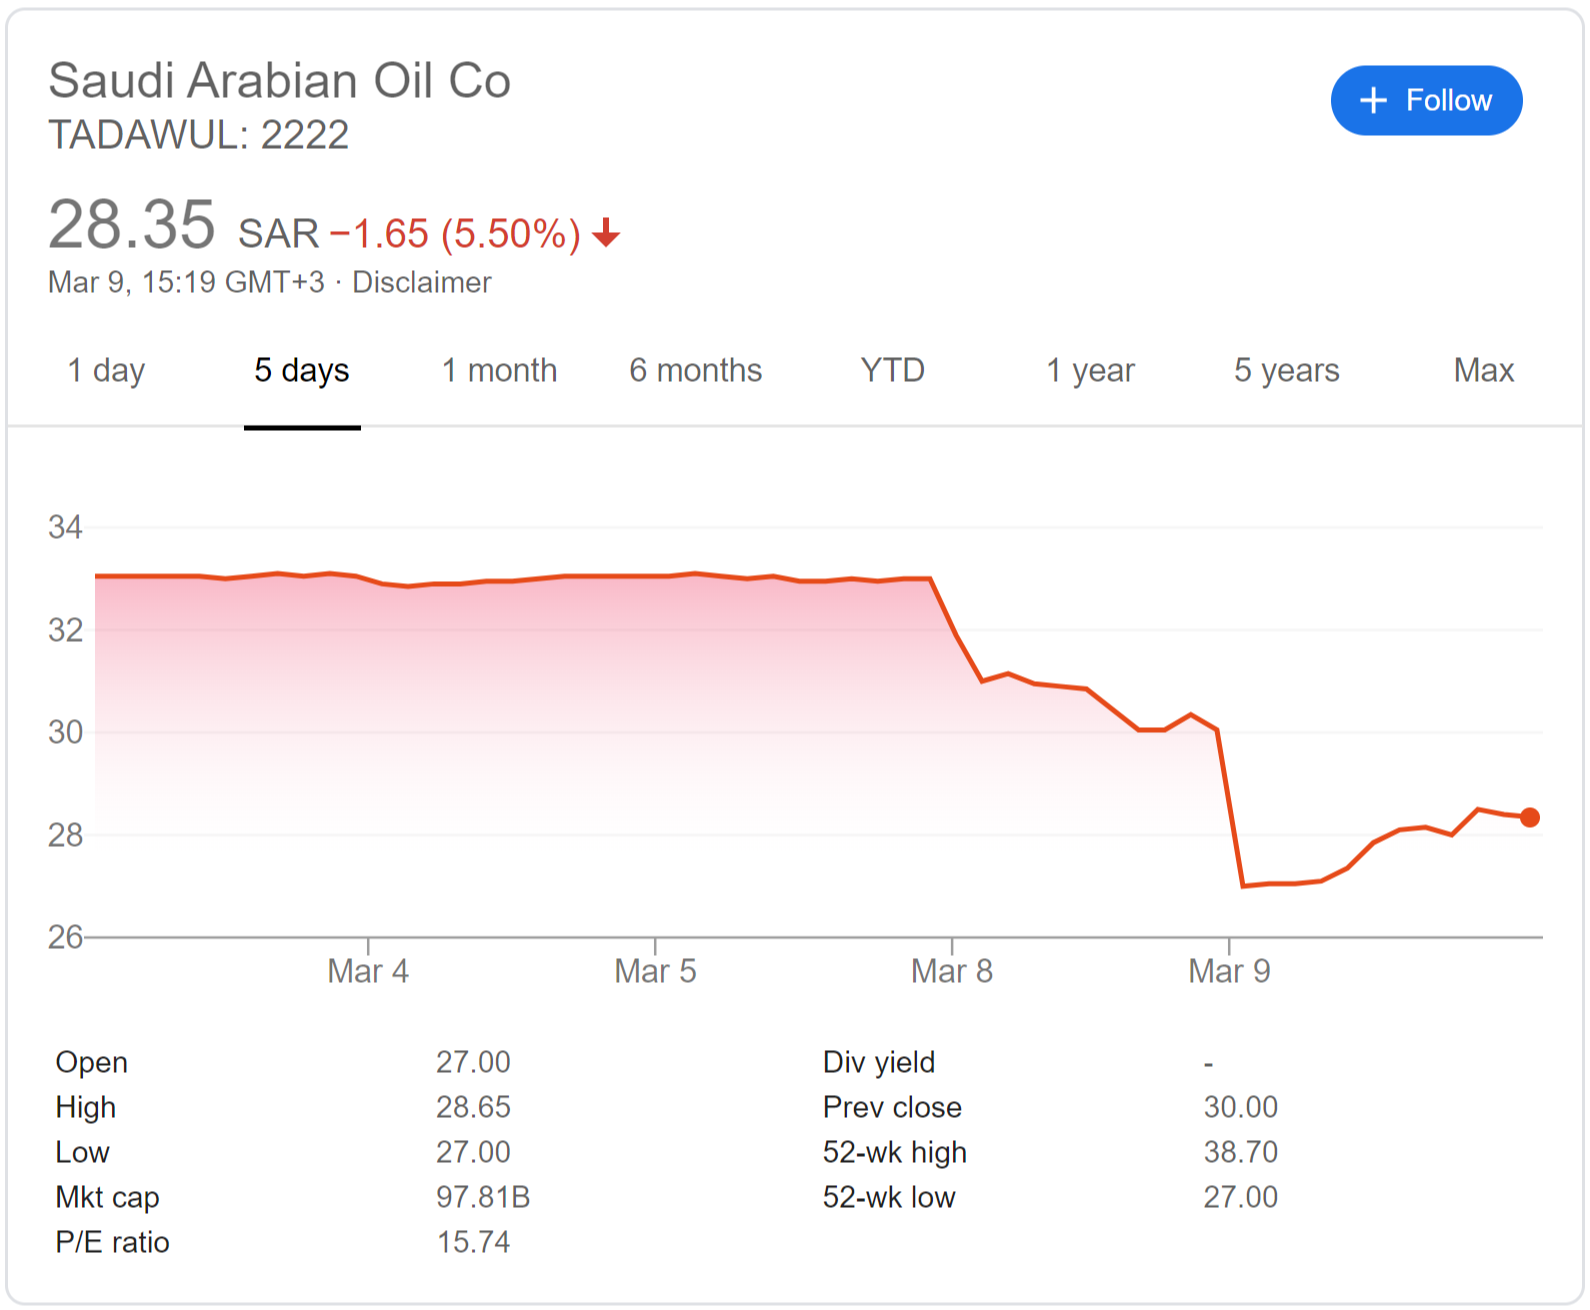Select the 6 months time range

tap(695, 370)
